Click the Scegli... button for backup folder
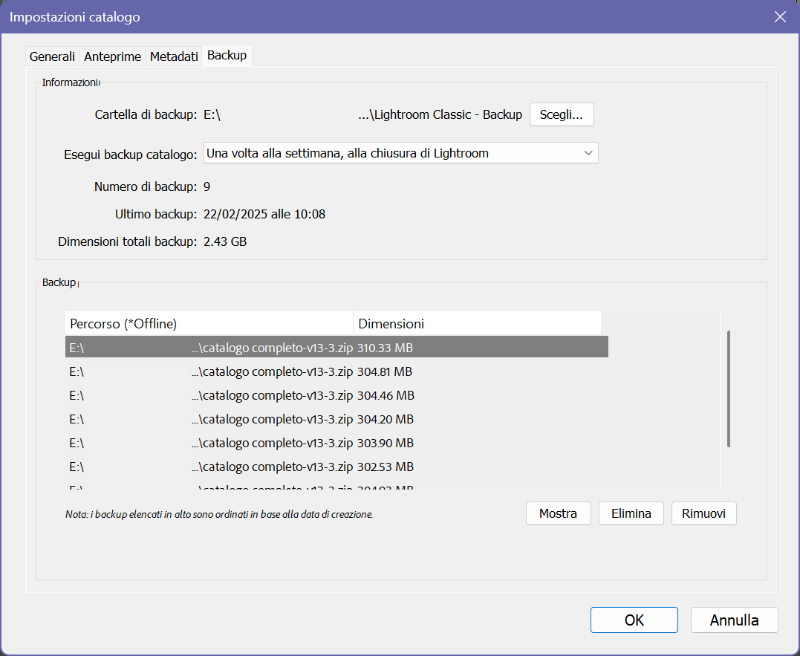Screen dimensions: 800x656 tap(561, 114)
